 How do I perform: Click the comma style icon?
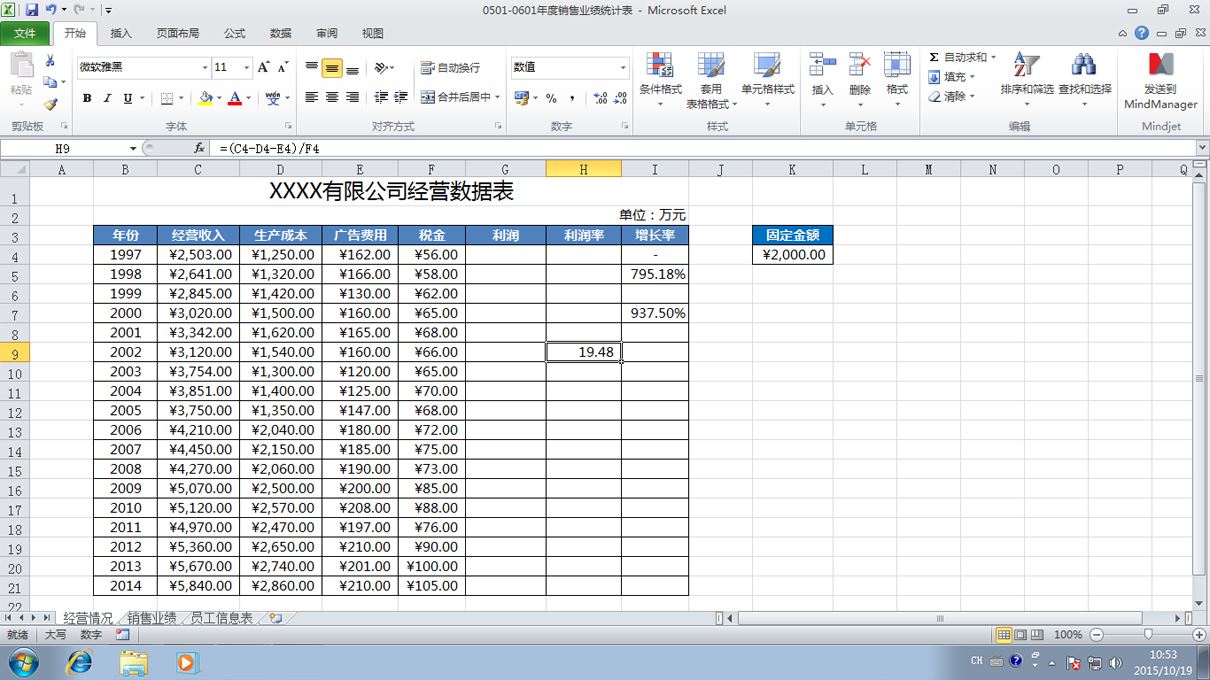(x=572, y=98)
